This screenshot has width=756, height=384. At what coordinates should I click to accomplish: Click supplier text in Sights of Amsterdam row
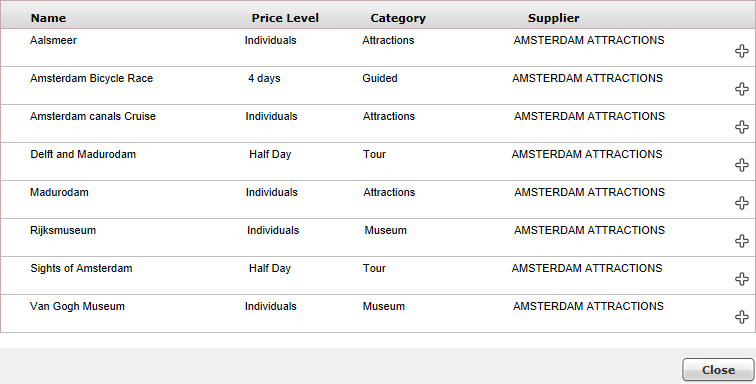(587, 268)
